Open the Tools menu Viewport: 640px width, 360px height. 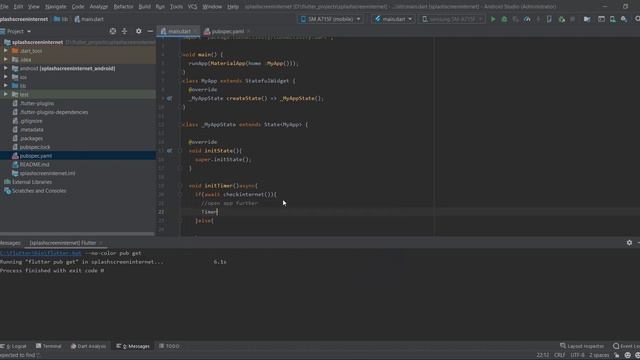[176, 7]
